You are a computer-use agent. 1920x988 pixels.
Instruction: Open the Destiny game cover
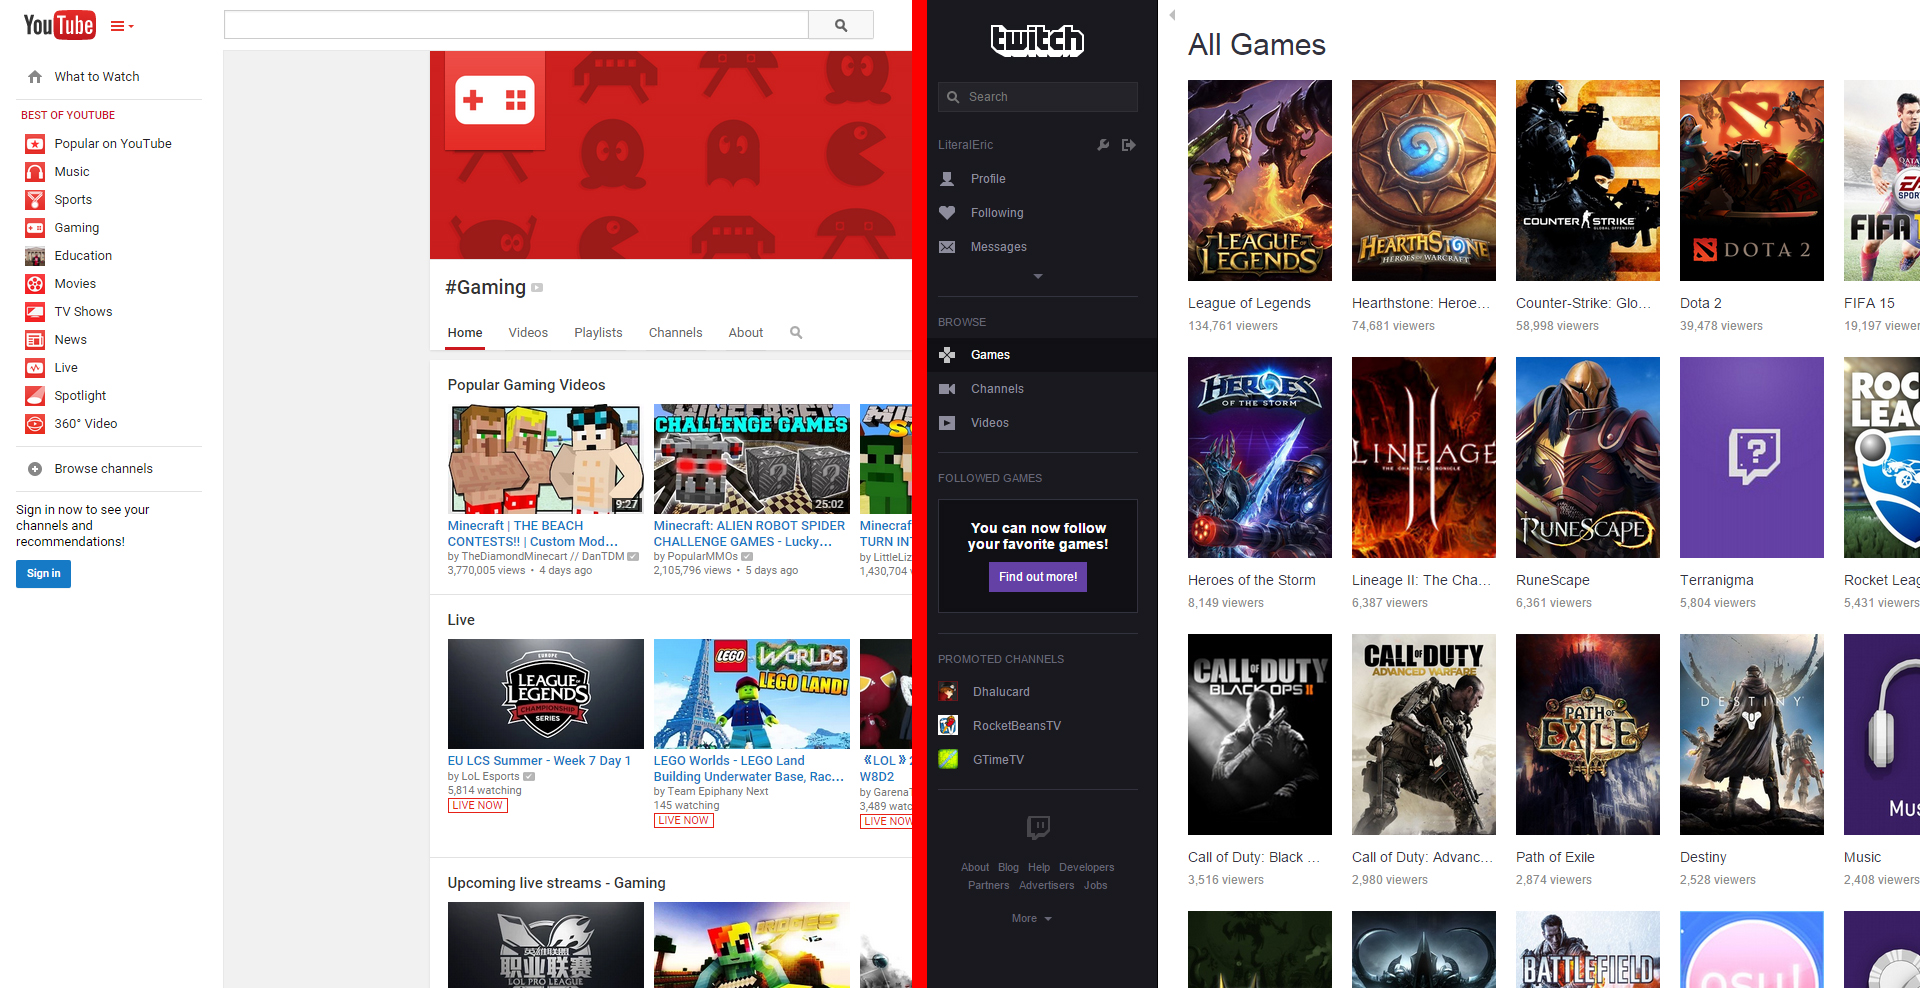(x=1752, y=734)
